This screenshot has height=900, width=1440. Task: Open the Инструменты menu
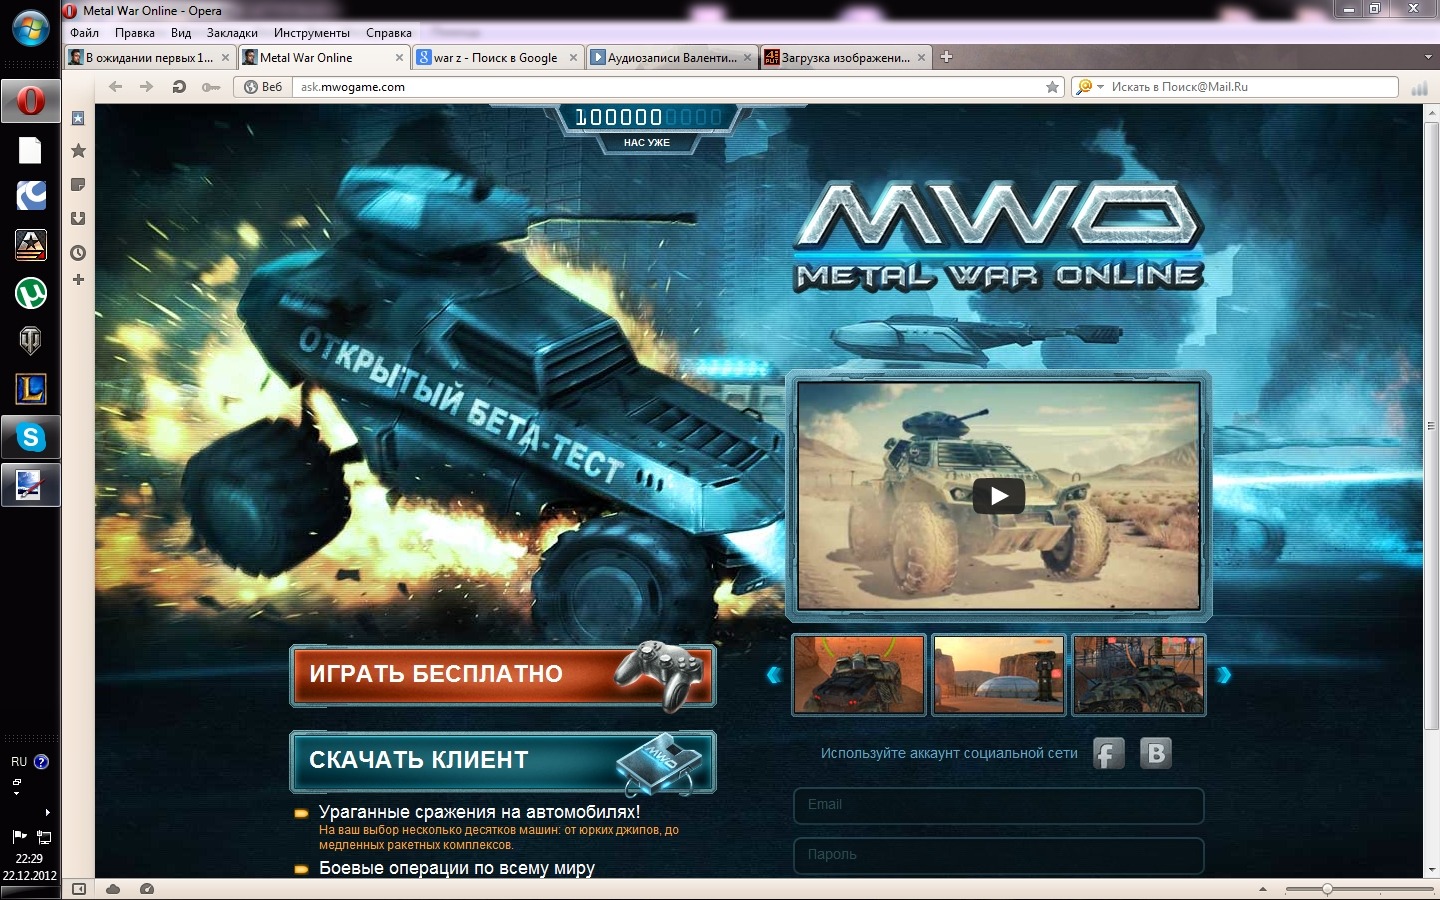coord(312,33)
